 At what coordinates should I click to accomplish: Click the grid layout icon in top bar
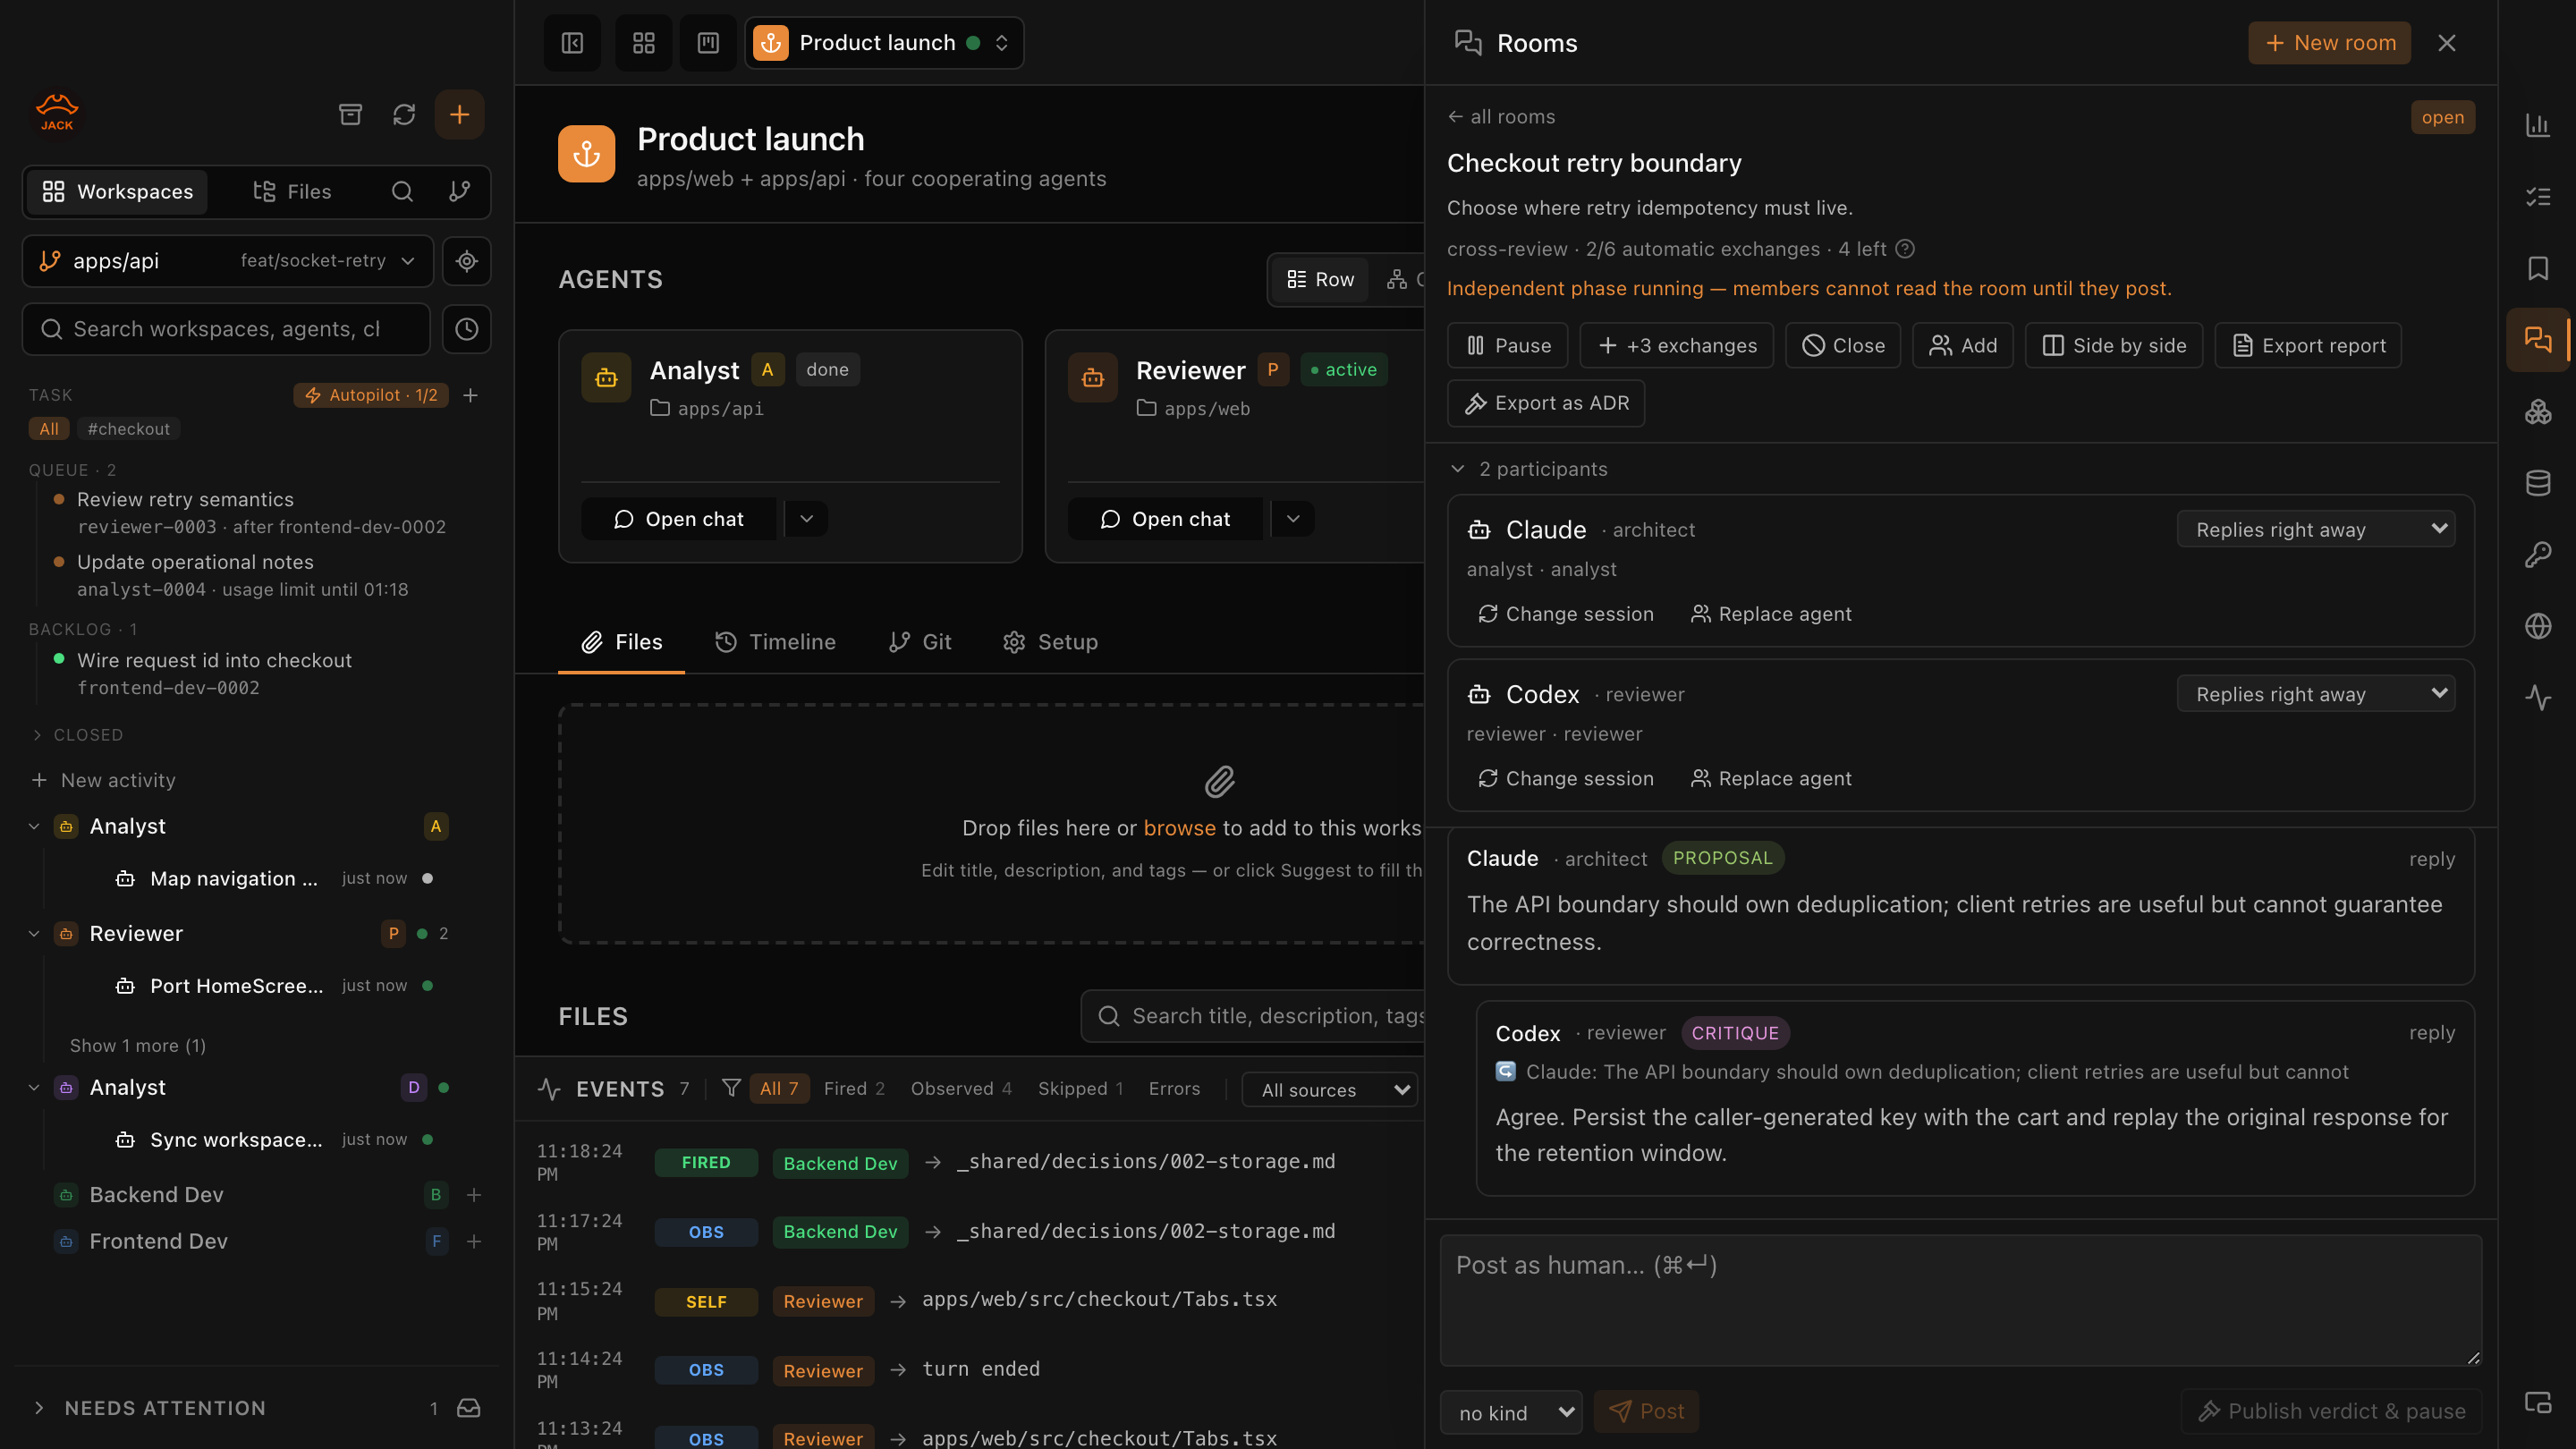[644, 43]
